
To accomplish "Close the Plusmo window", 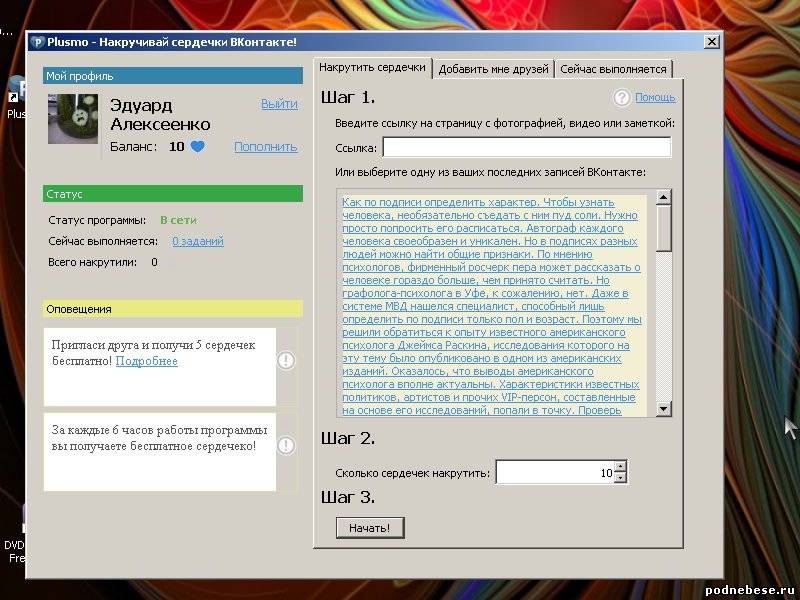I will pyautogui.click(x=711, y=42).
